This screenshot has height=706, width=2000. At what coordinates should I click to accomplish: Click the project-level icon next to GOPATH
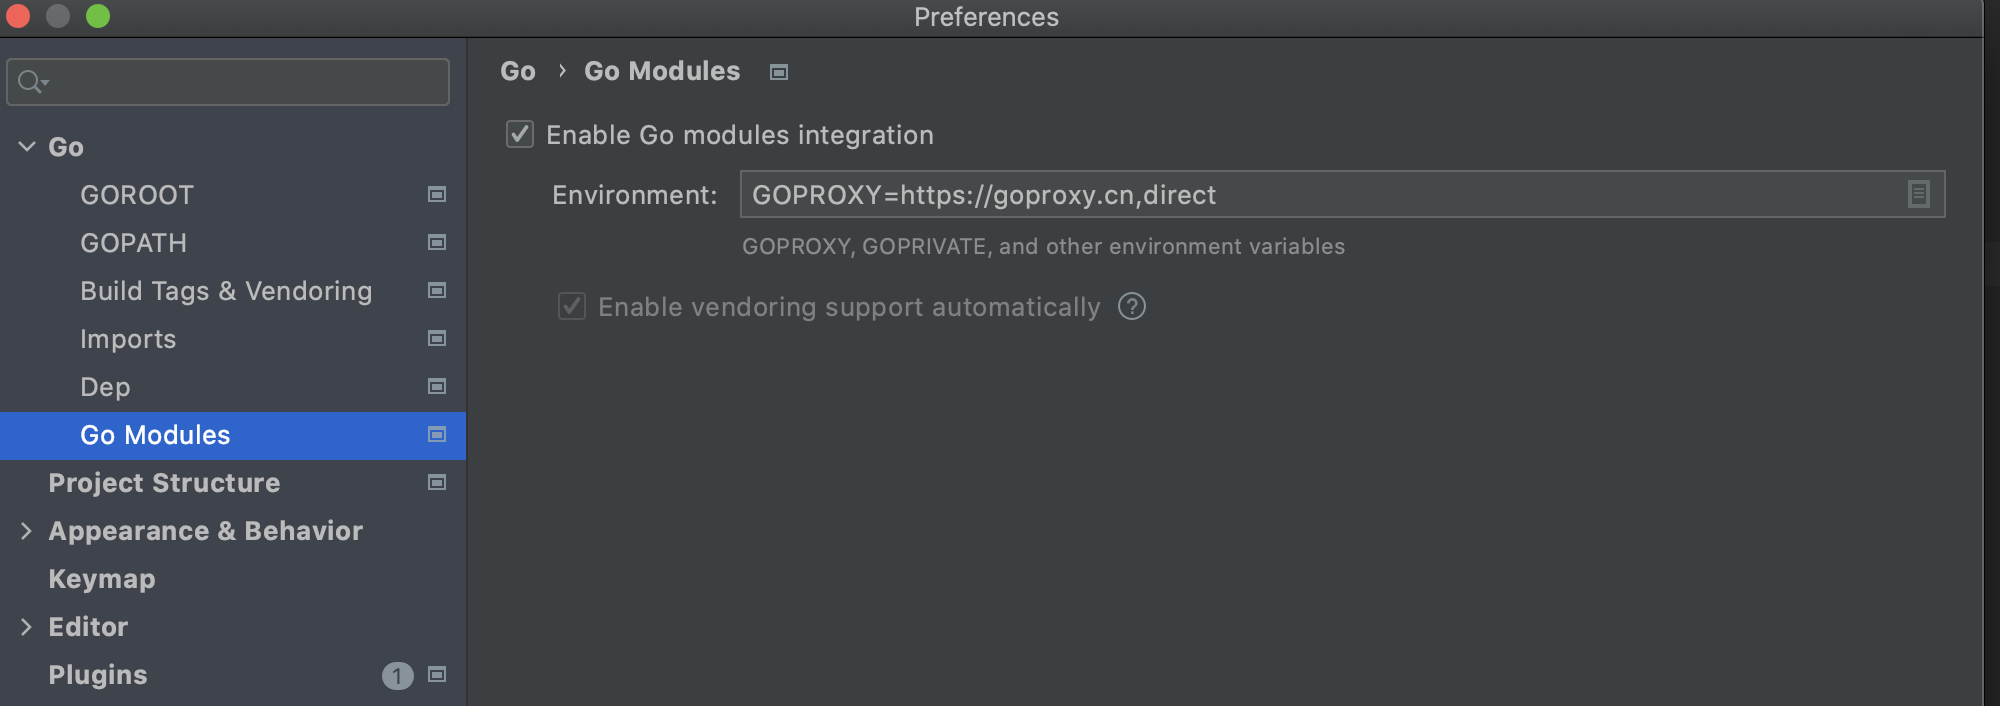(437, 242)
